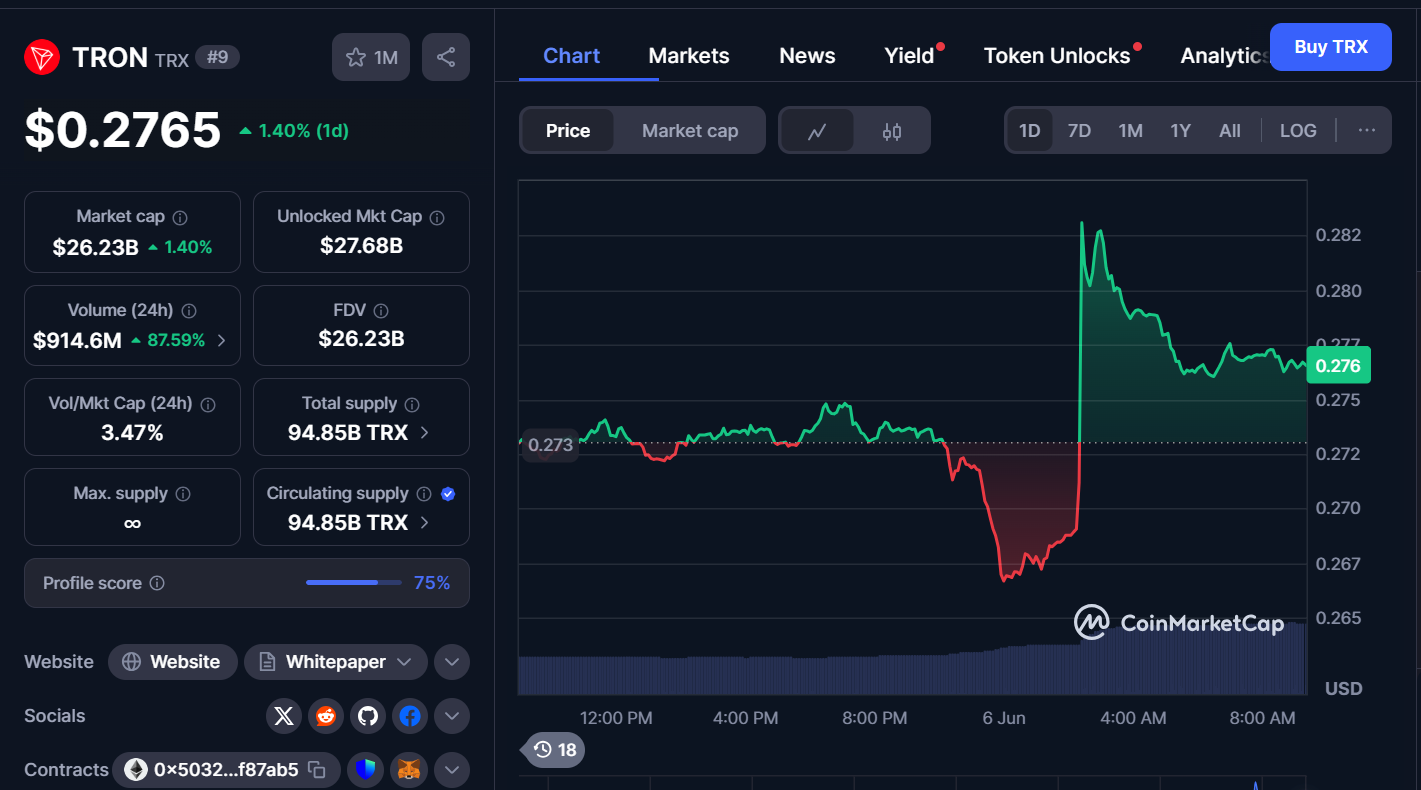Click Market cap info icon
1421x790 pixels.
[180, 217]
